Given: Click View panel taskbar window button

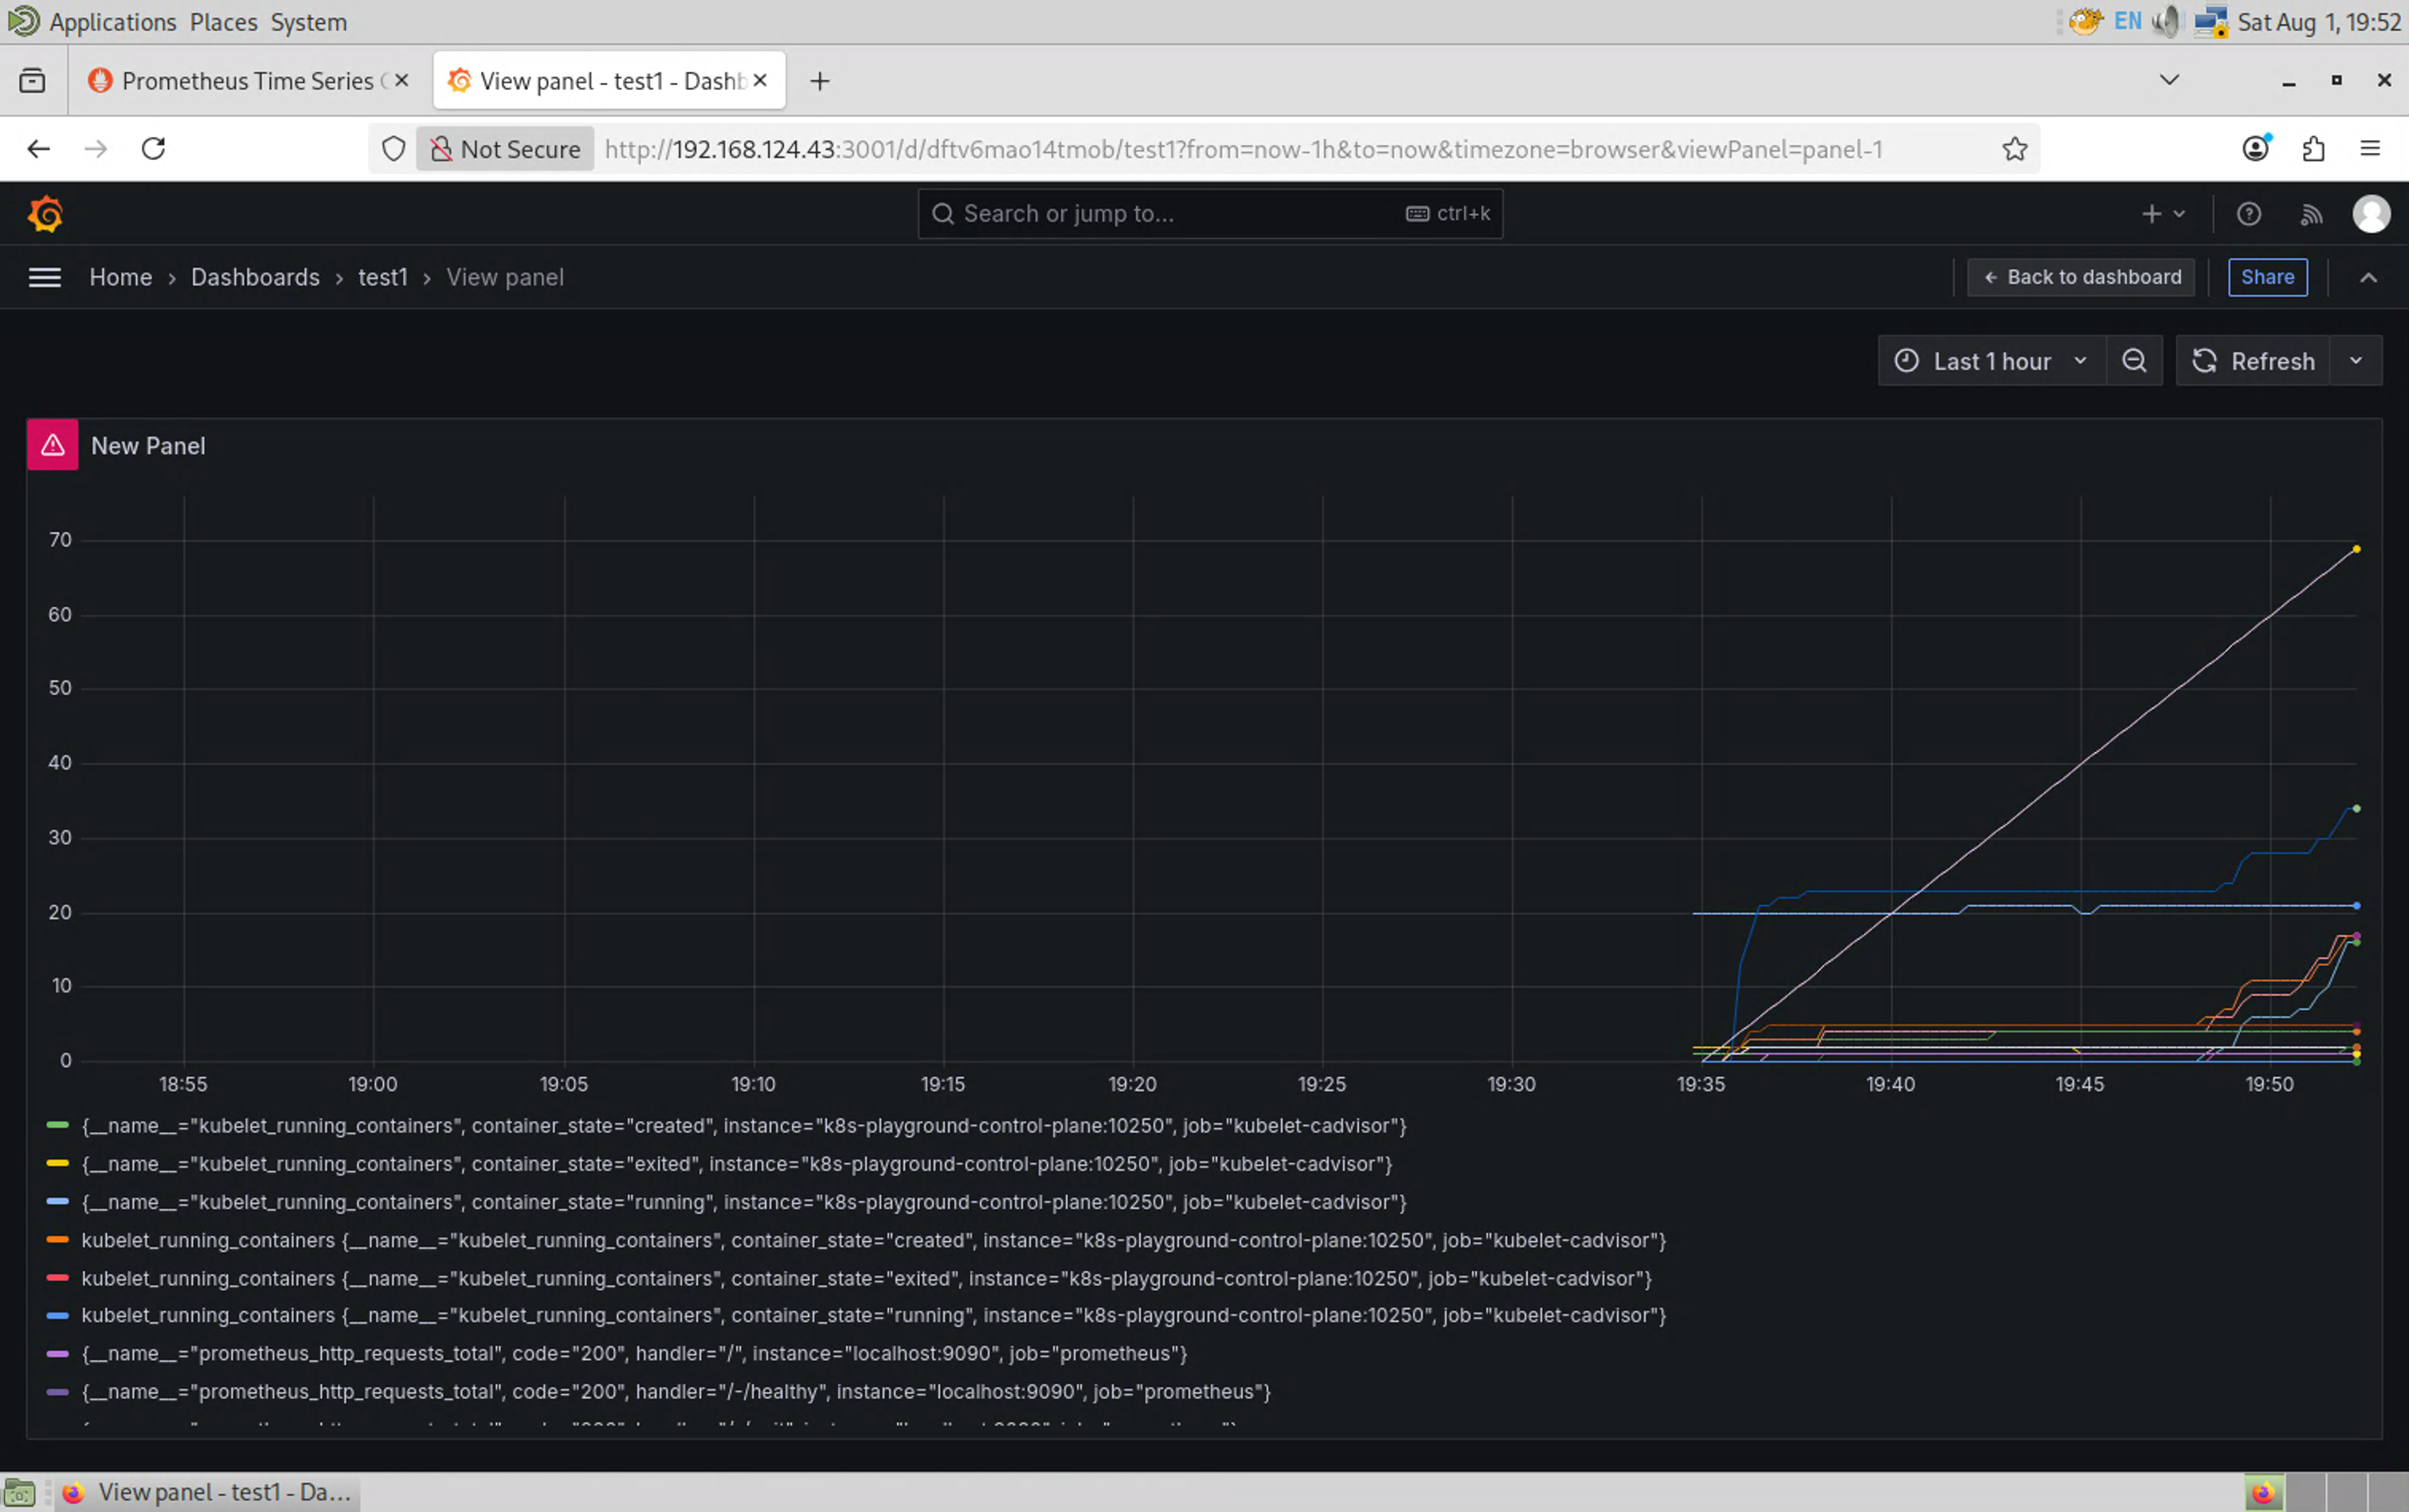Looking at the screenshot, I should click(x=207, y=1493).
